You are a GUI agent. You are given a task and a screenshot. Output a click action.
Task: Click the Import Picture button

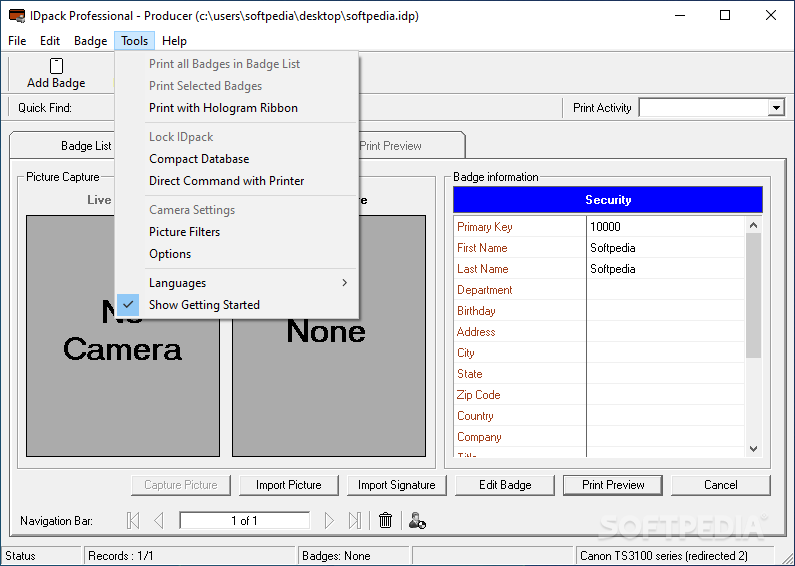pyautogui.click(x=288, y=485)
